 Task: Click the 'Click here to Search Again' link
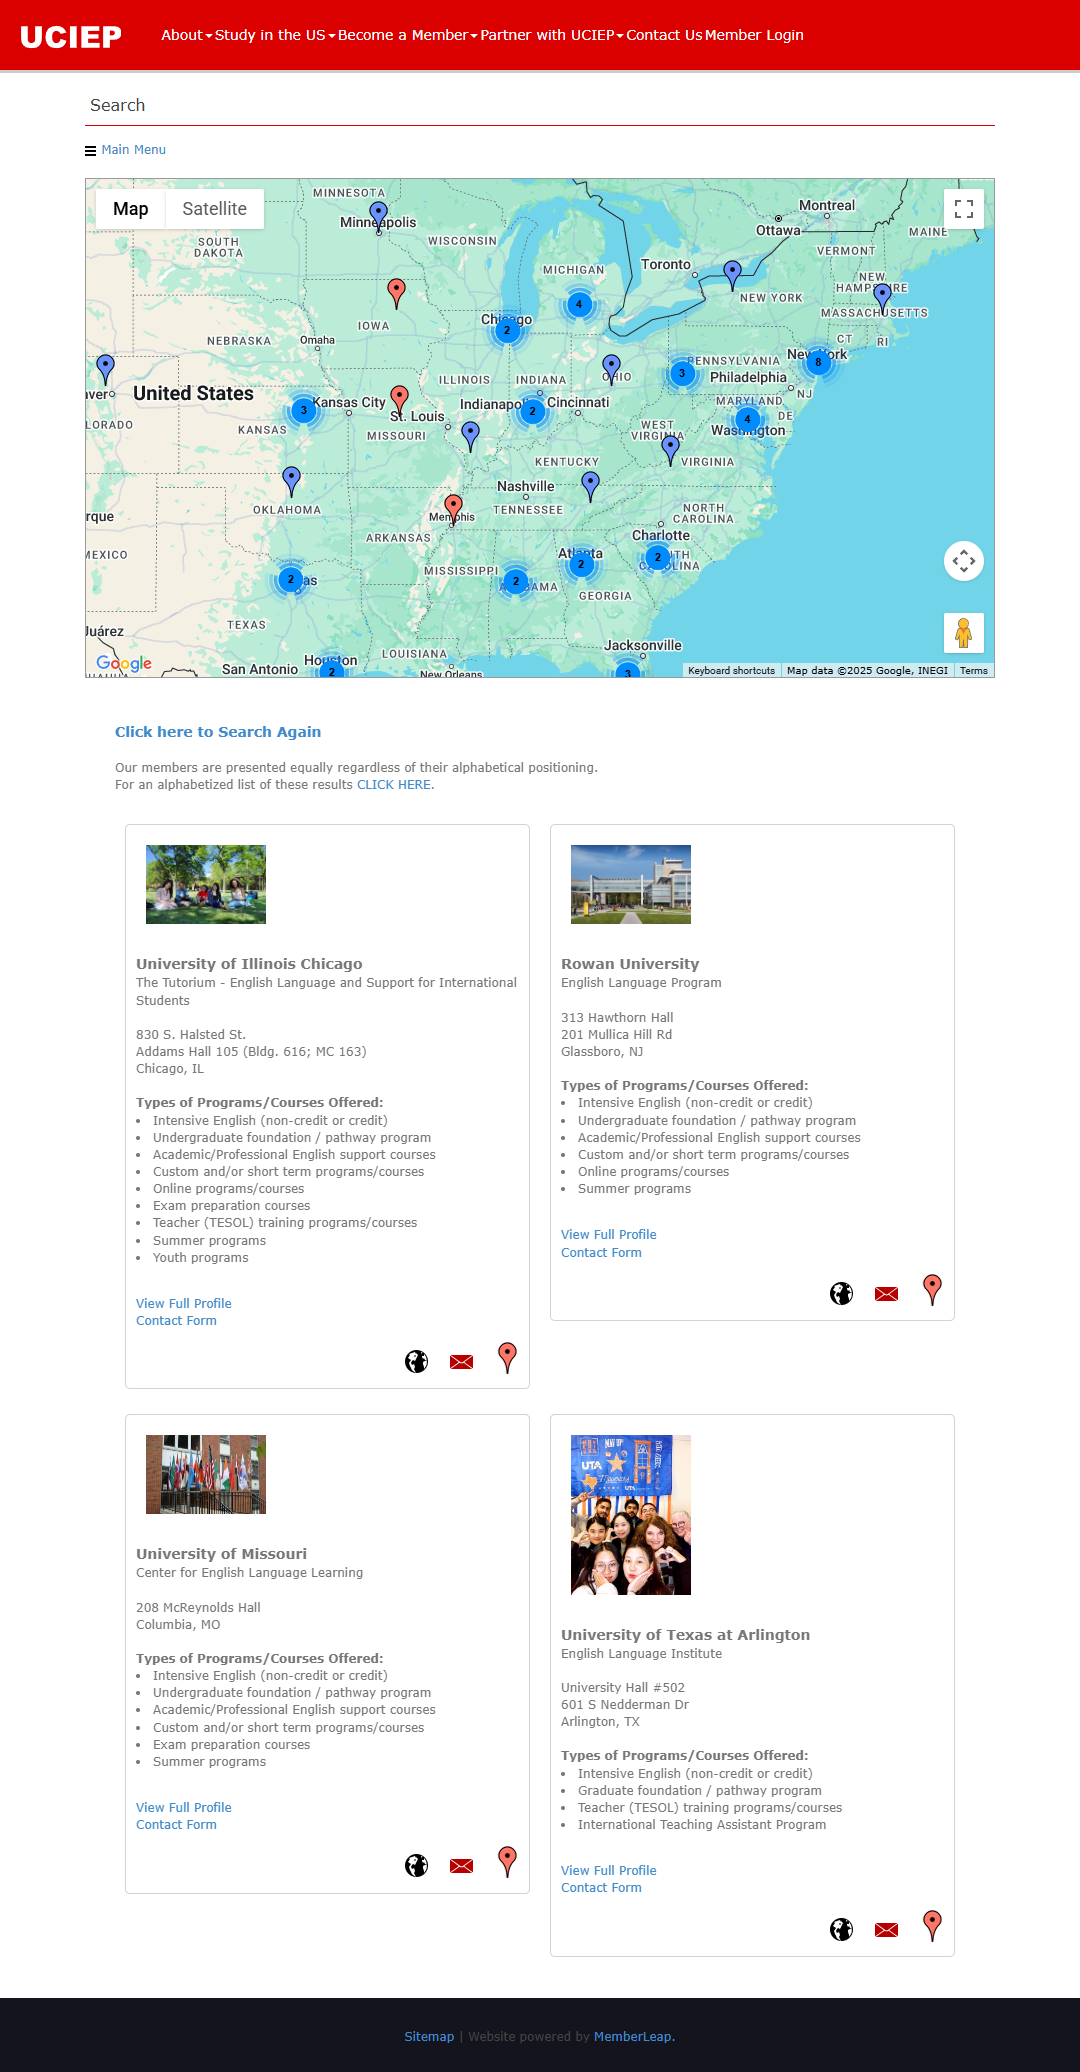pos(218,732)
